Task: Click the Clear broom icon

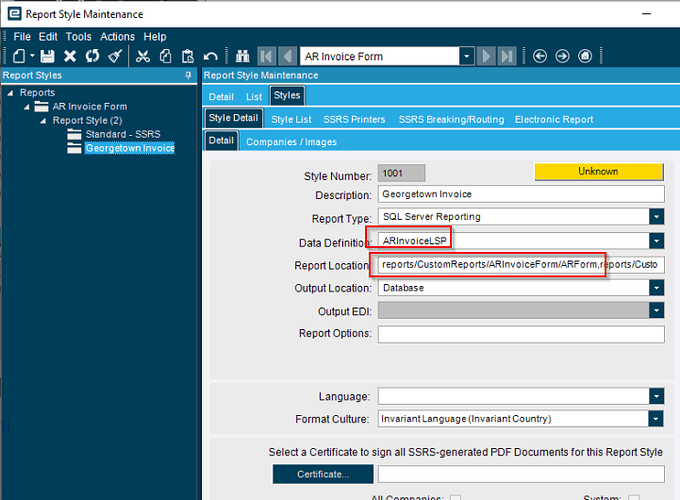Action: pyautogui.click(x=114, y=56)
